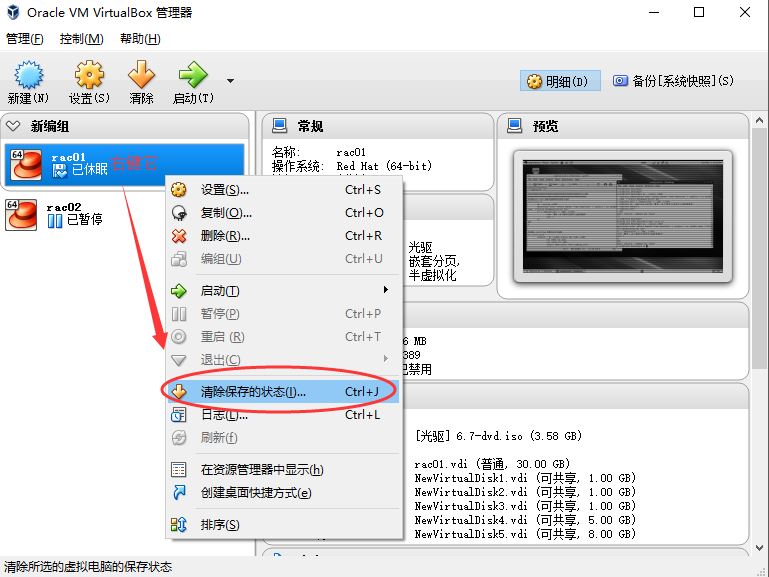
Task: Click the Red Hat (64-bit) OS value
Action: [384, 166]
